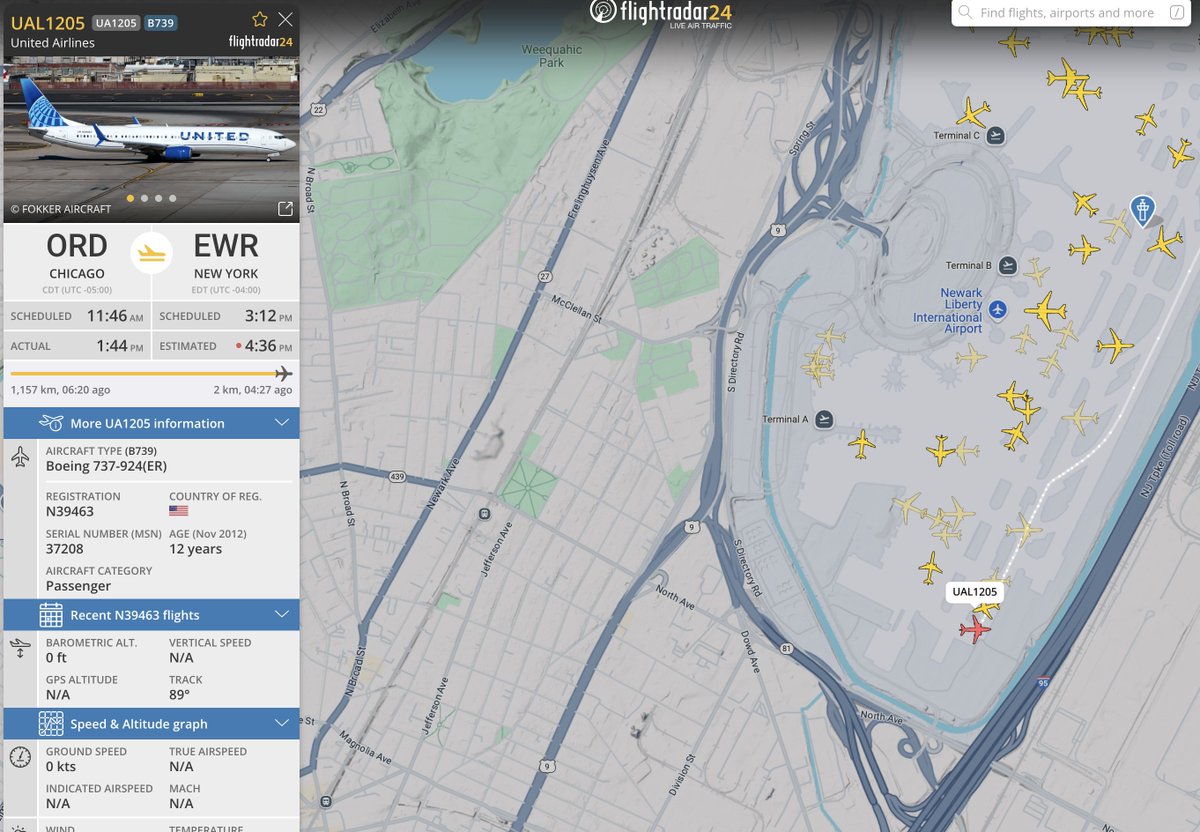The width and height of the screenshot is (1200, 832).
Task: Select the fourth photo carousel dot
Action: pos(173,198)
